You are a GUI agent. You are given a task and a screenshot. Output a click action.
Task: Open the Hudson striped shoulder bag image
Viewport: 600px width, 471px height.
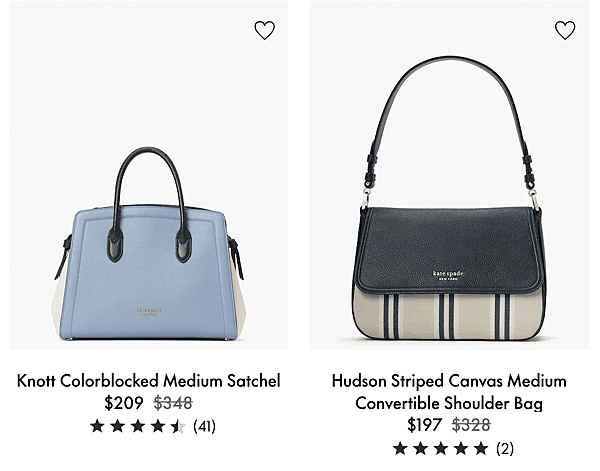tap(449, 175)
